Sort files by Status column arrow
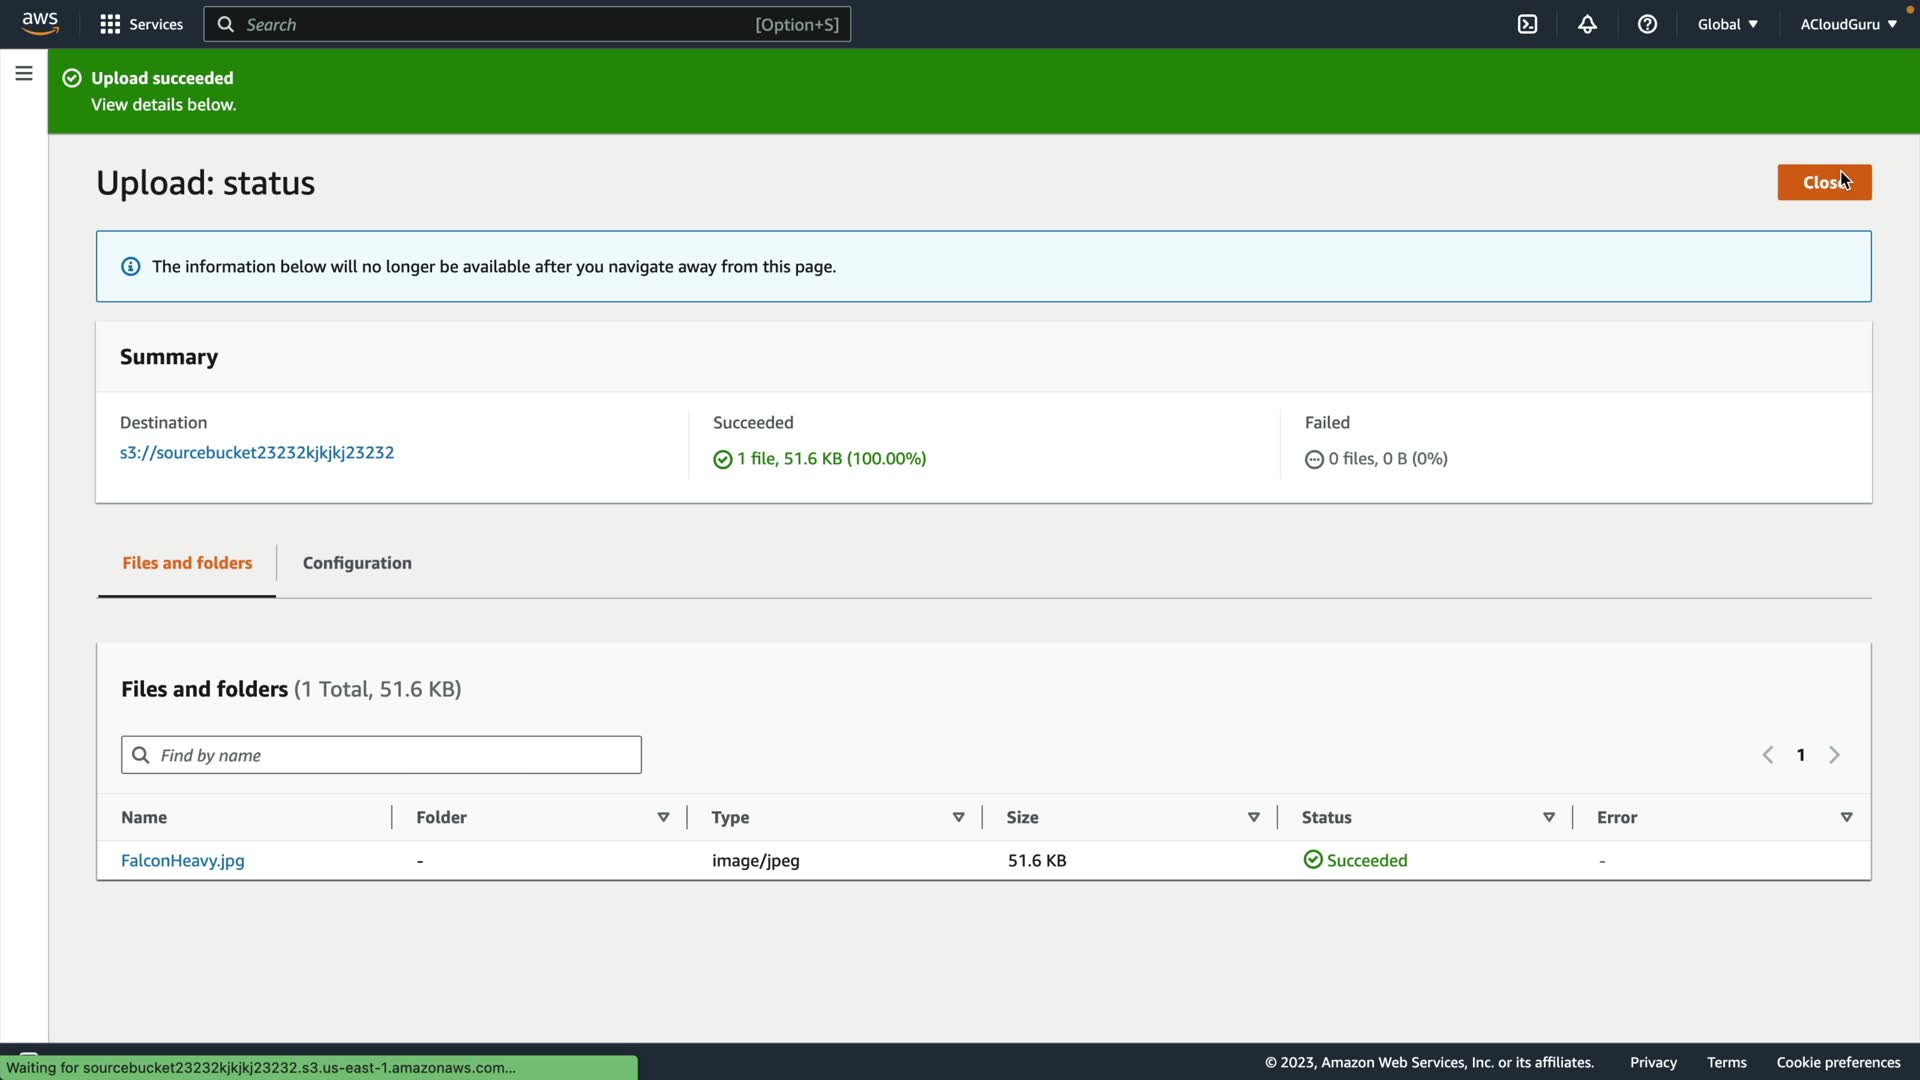1920x1080 pixels. point(1548,817)
